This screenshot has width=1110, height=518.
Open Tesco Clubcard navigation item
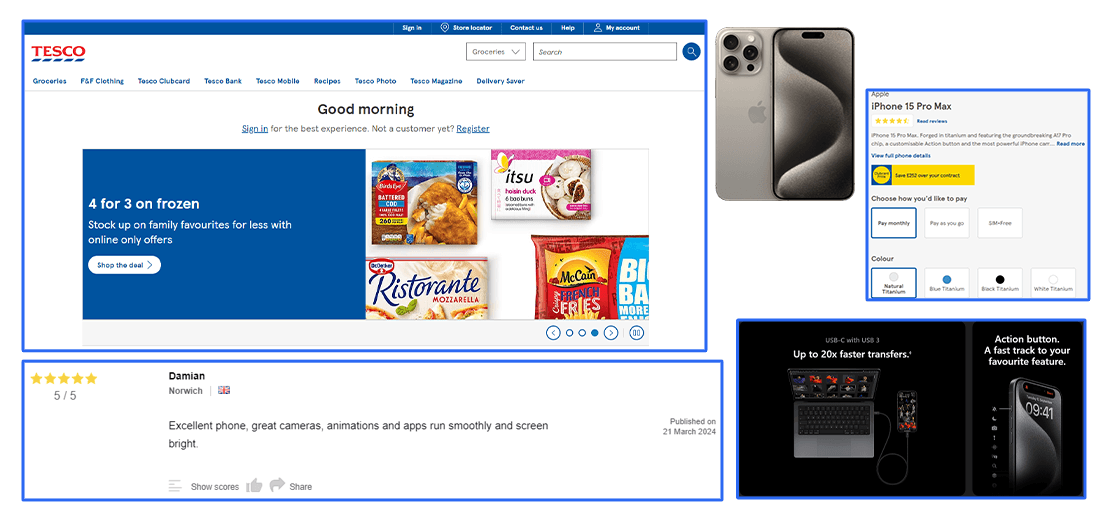coord(164,81)
